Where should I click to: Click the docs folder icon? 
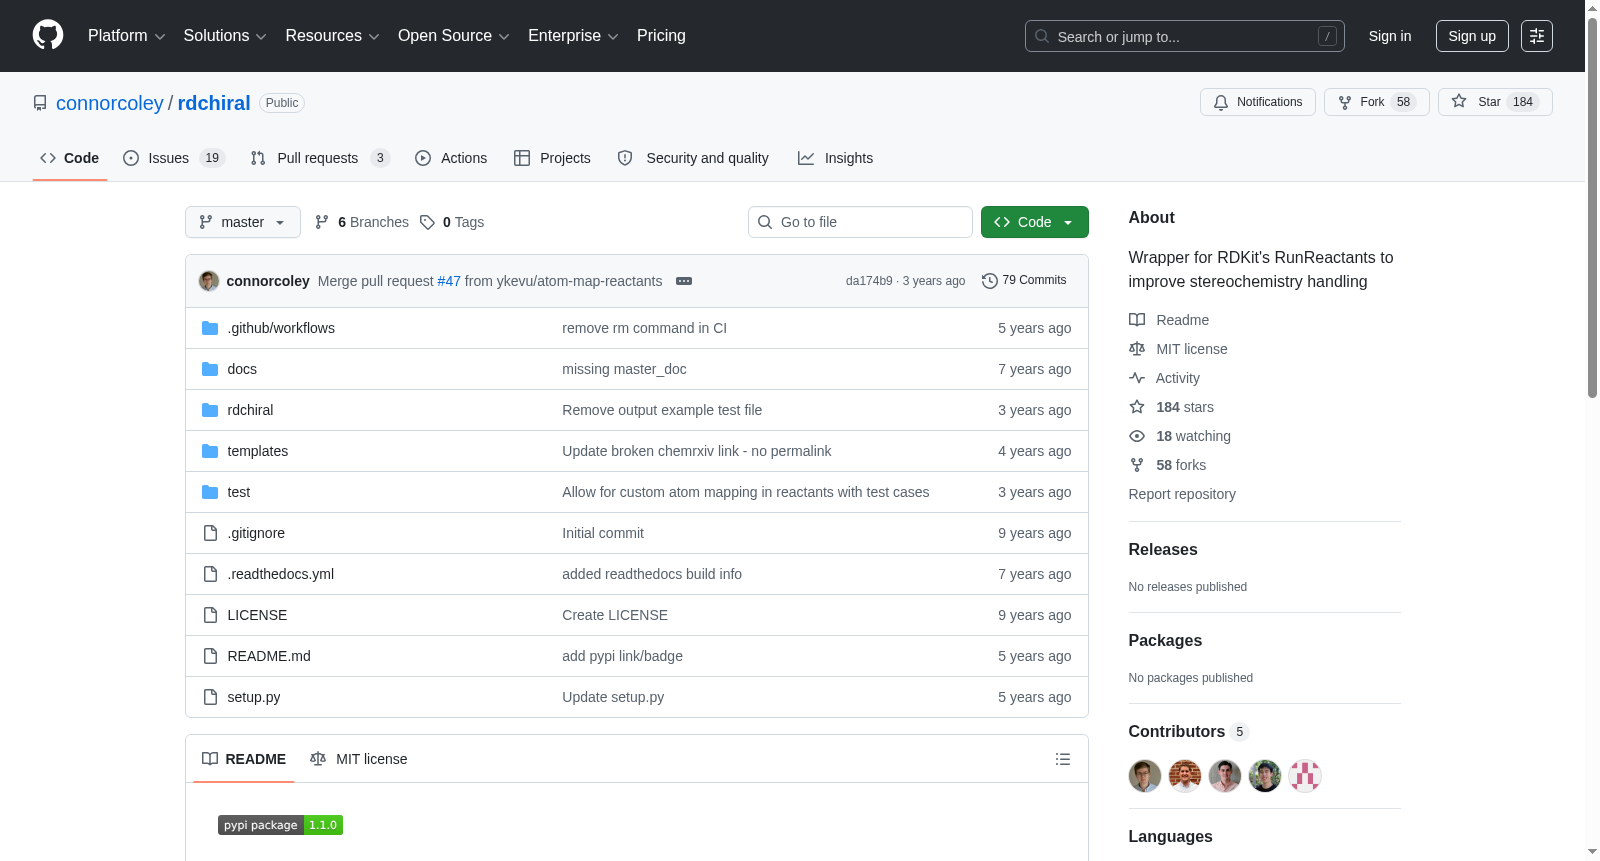coord(210,369)
